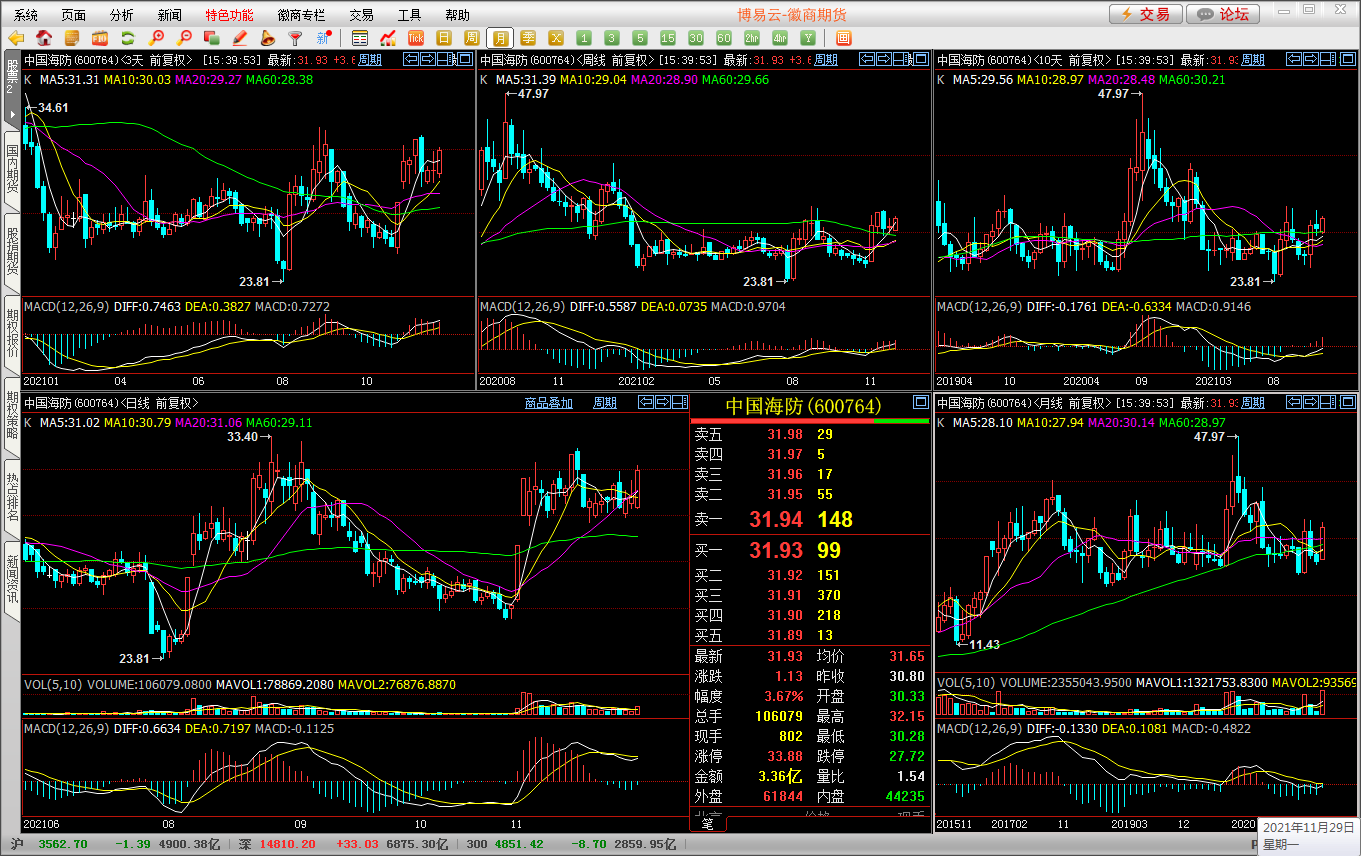Click the 商品叠加 link

(x=549, y=403)
